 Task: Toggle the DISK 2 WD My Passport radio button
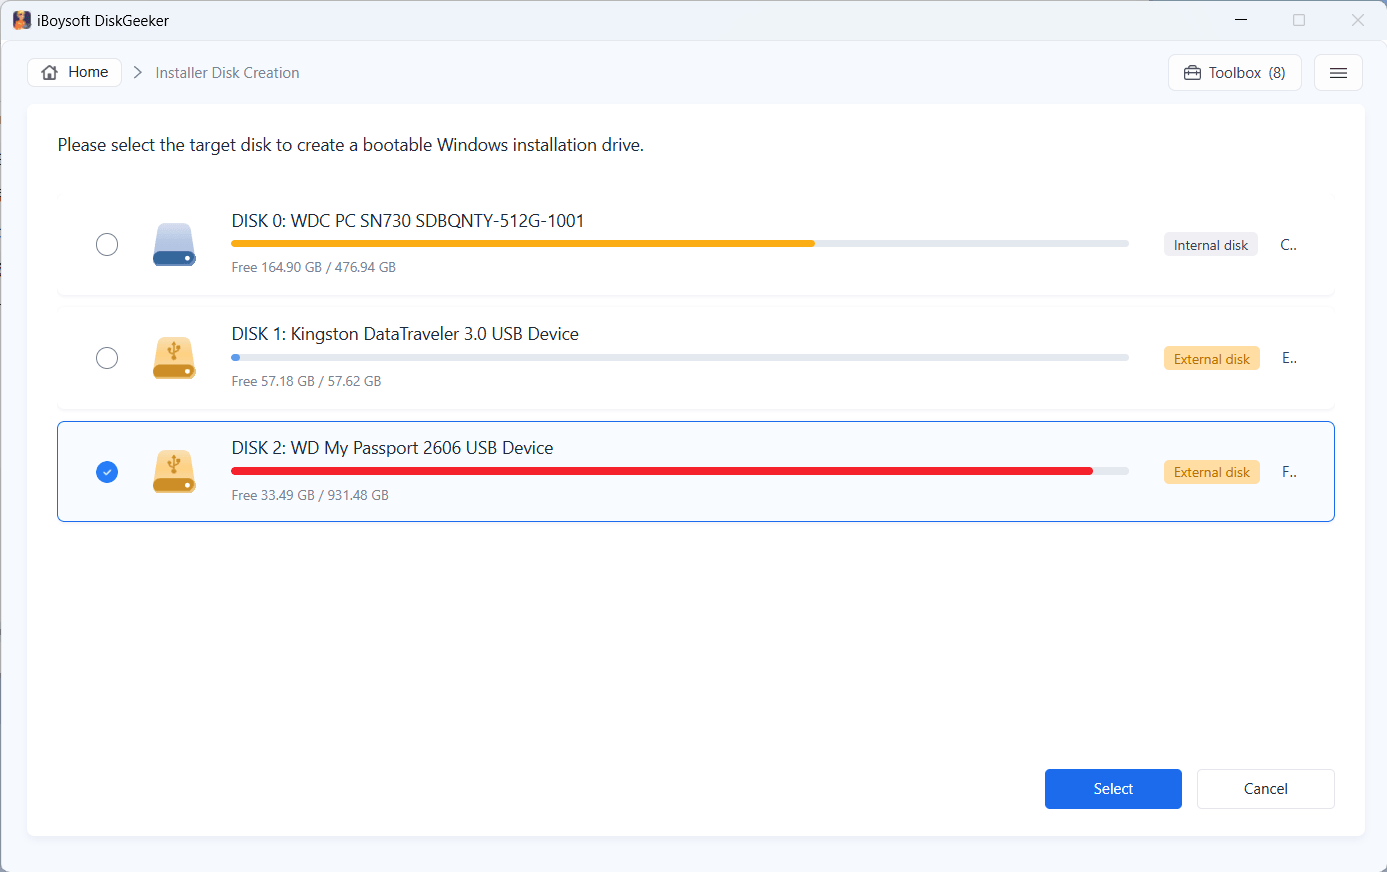[x=107, y=472]
